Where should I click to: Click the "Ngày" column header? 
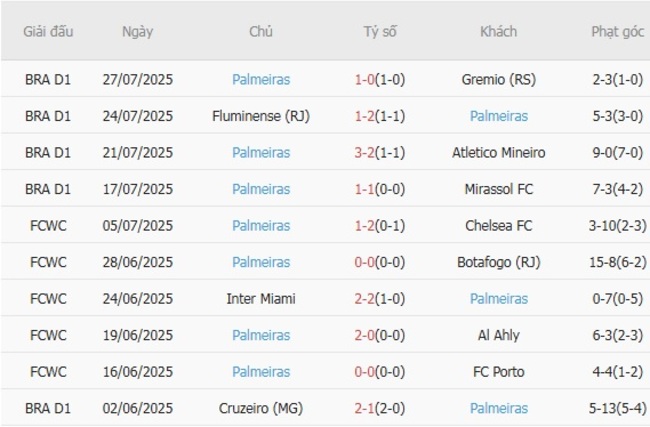point(137,31)
